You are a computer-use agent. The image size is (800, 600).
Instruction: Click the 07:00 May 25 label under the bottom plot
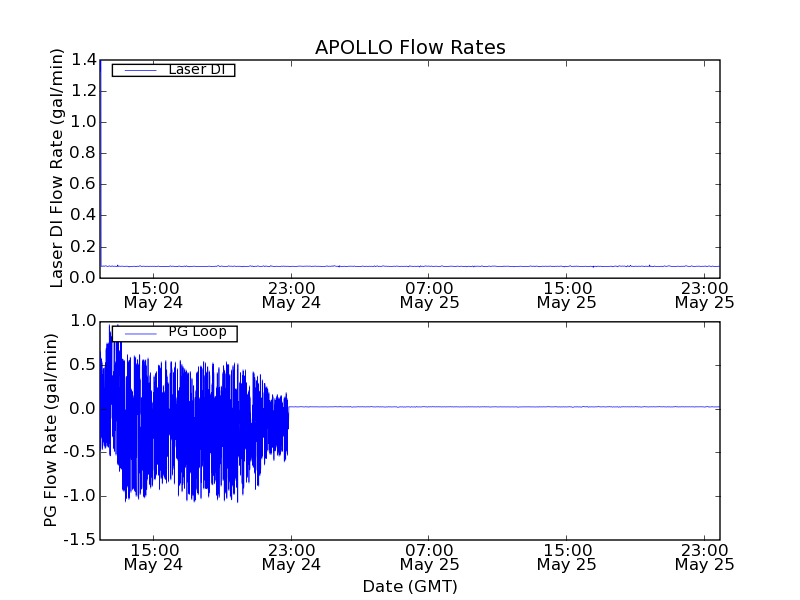click(x=429, y=558)
